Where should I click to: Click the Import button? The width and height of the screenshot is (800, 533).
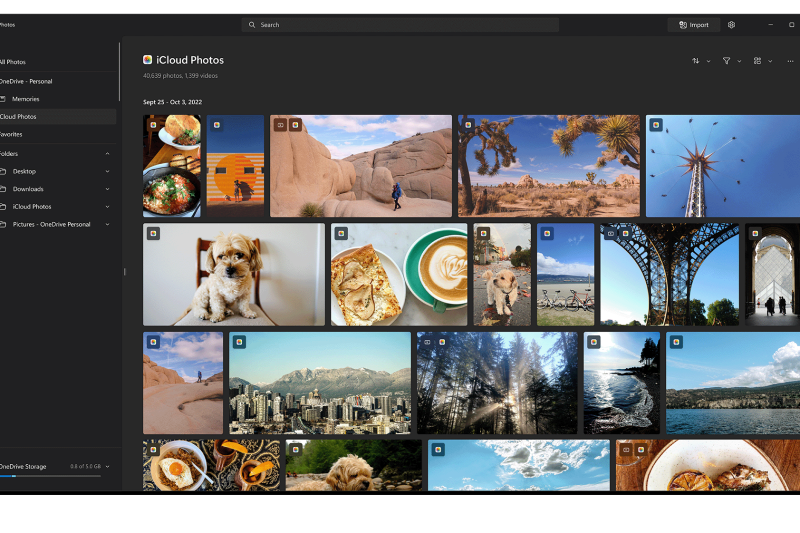click(x=693, y=24)
